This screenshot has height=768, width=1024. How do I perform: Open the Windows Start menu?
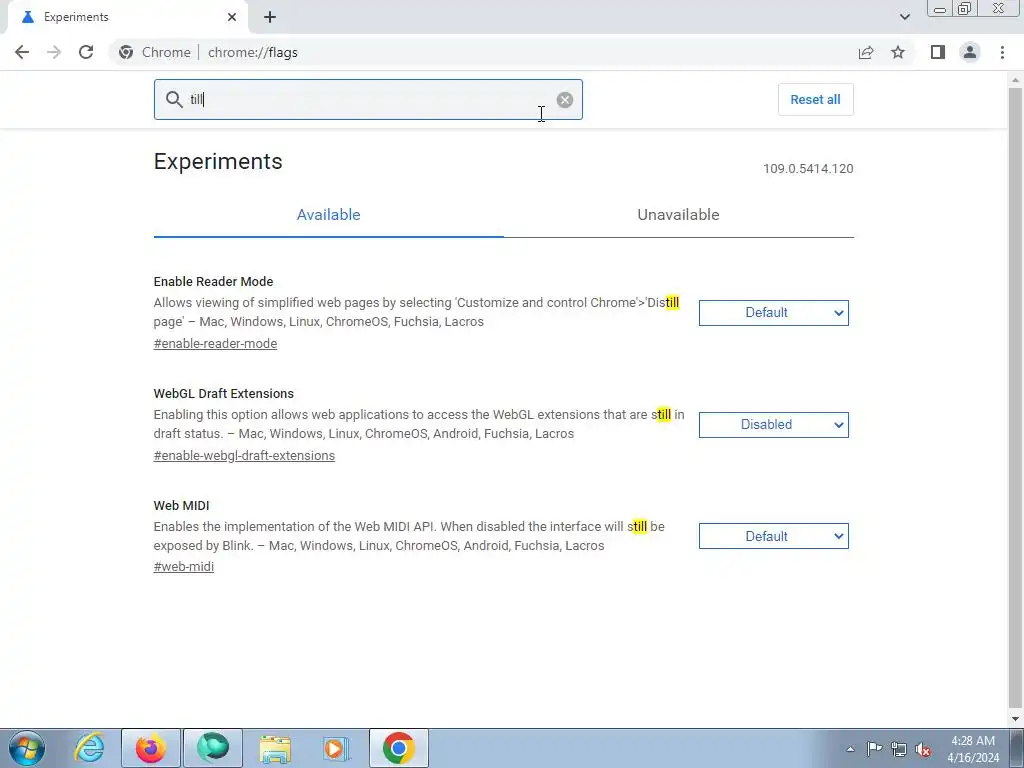click(x=27, y=748)
